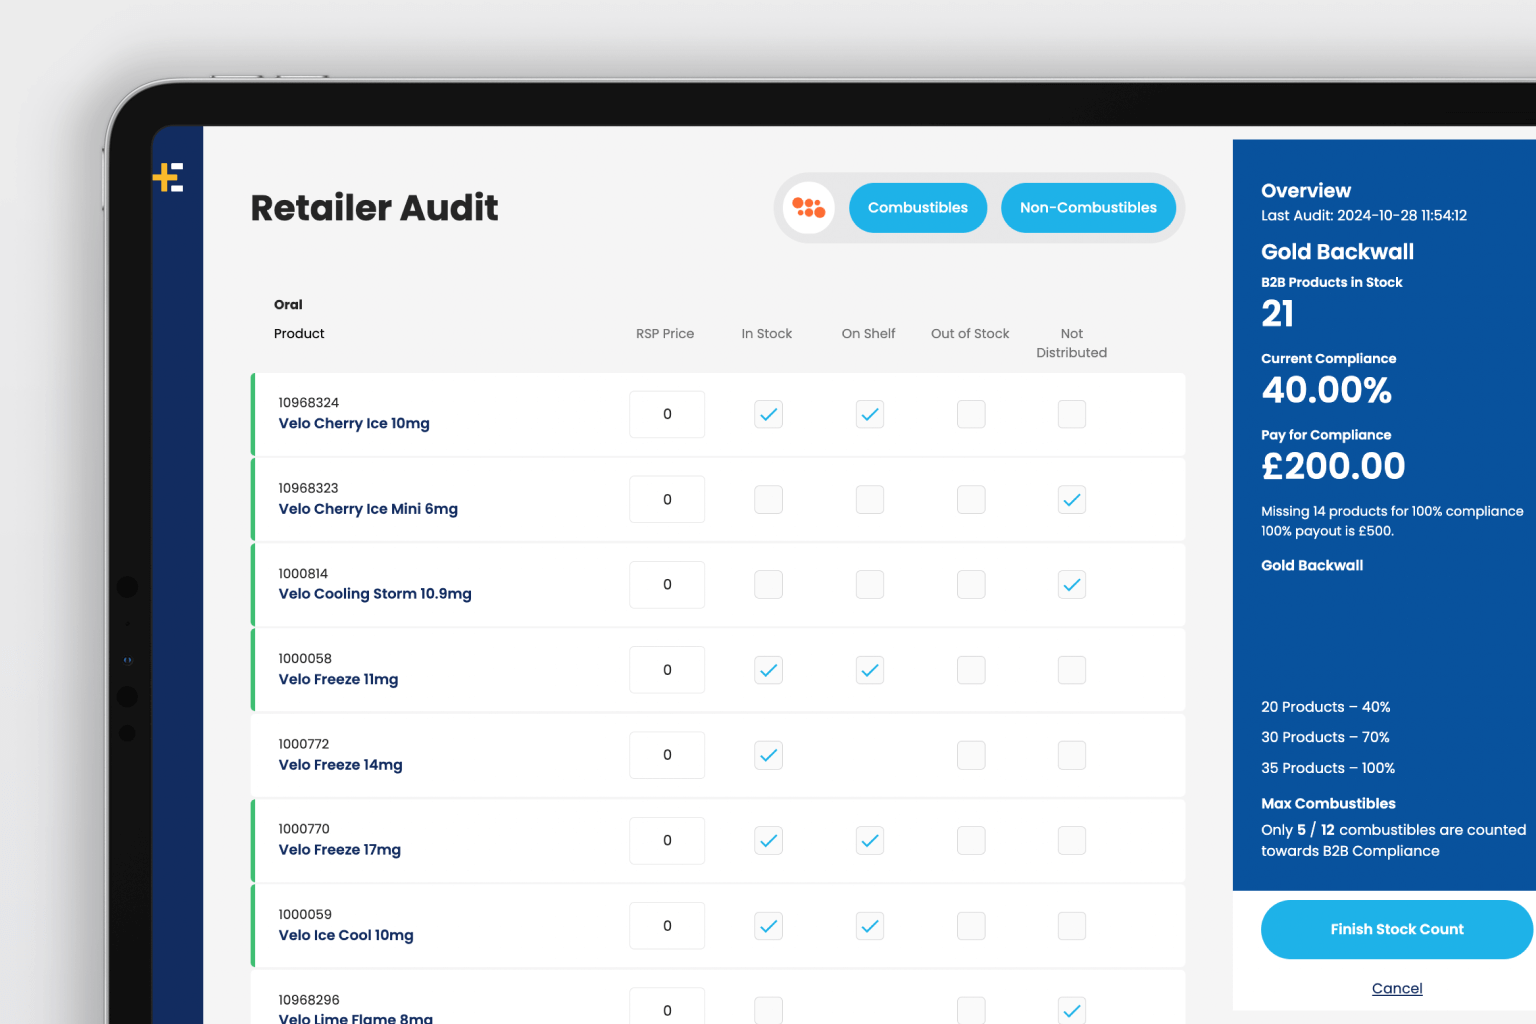This screenshot has width=1536, height=1024.
Task: Open the Combustibles category
Action: coord(918,207)
